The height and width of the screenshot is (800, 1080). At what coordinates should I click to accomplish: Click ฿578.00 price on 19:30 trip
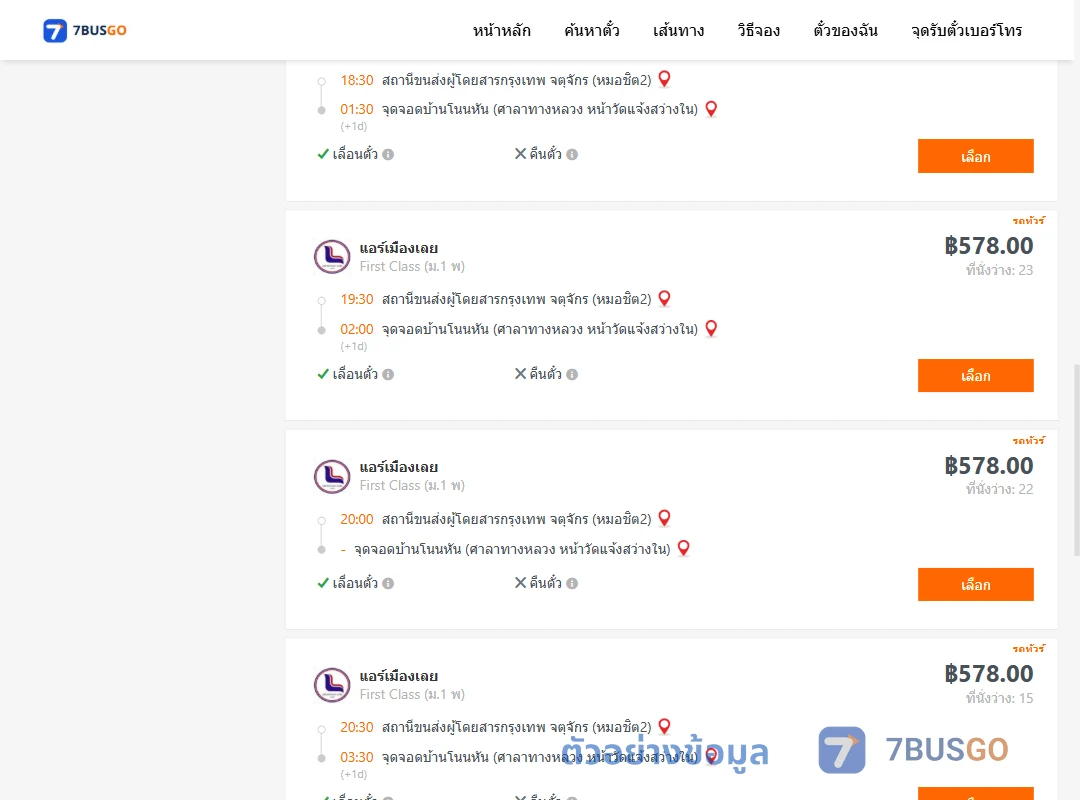coord(988,246)
